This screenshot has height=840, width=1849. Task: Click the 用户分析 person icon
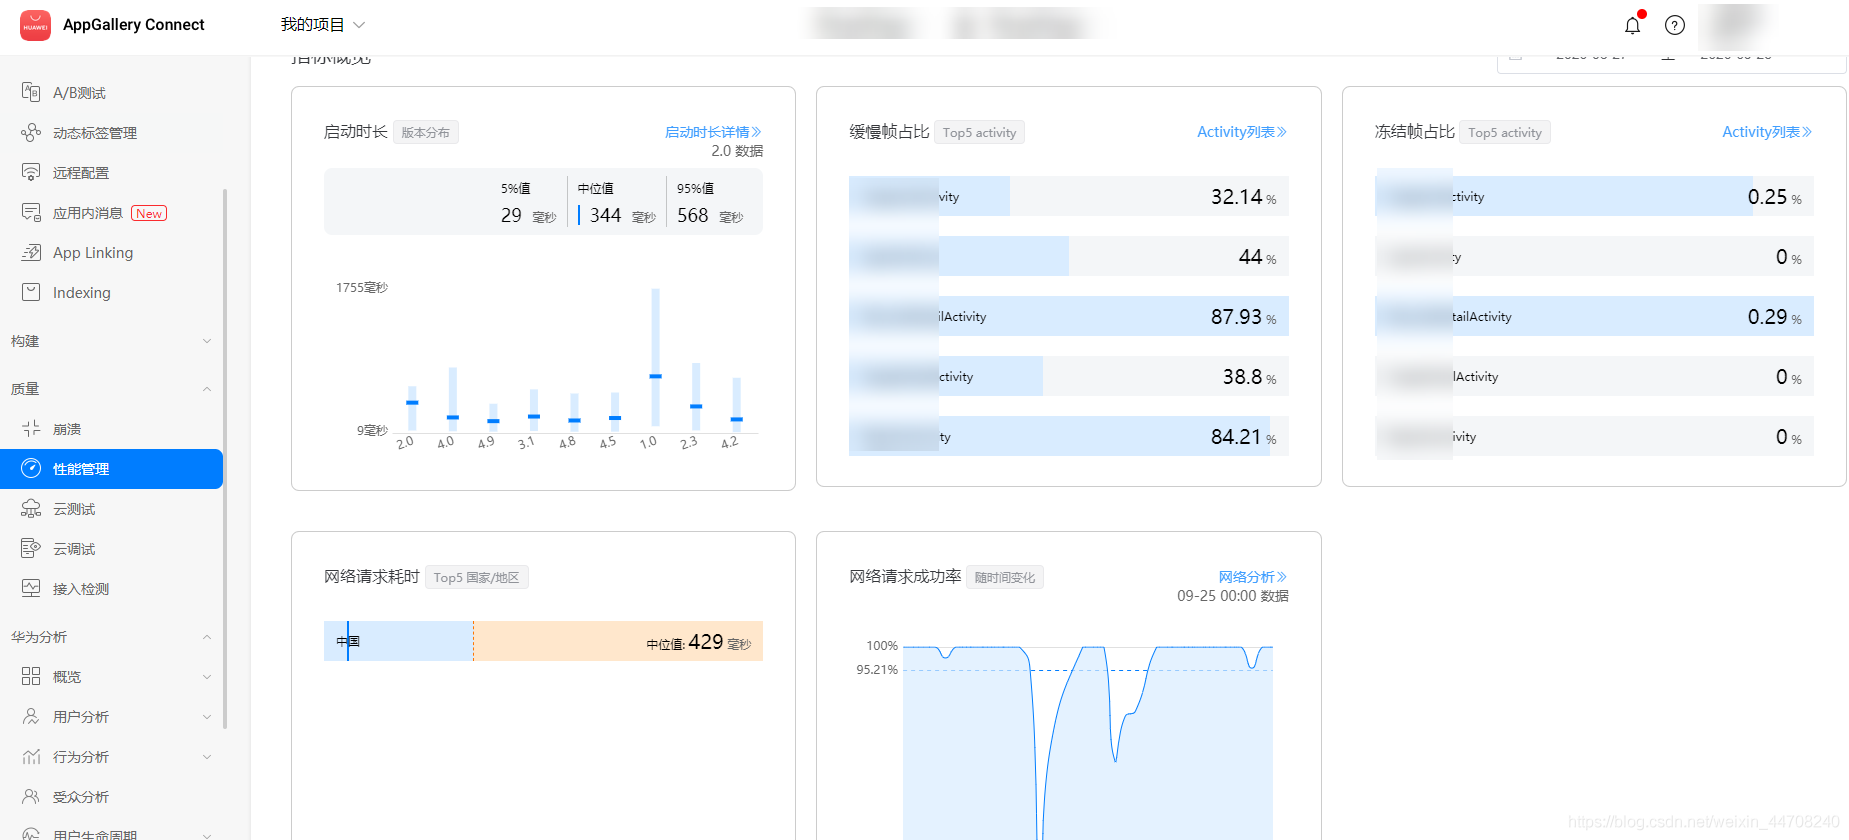pyautogui.click(x=31, y=716)
